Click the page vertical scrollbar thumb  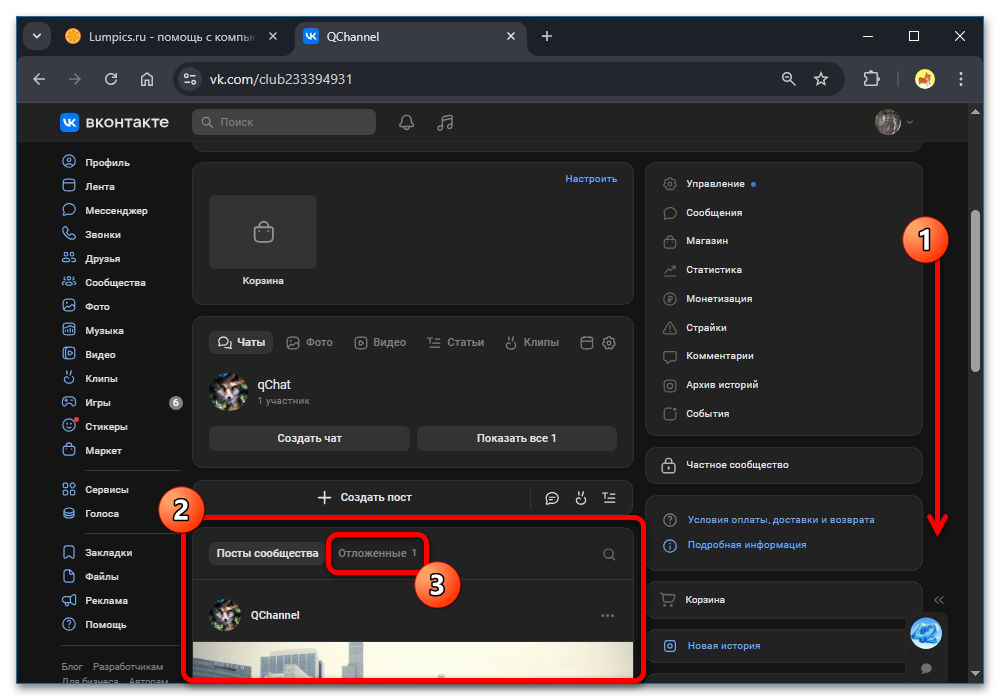coord(975,291)
